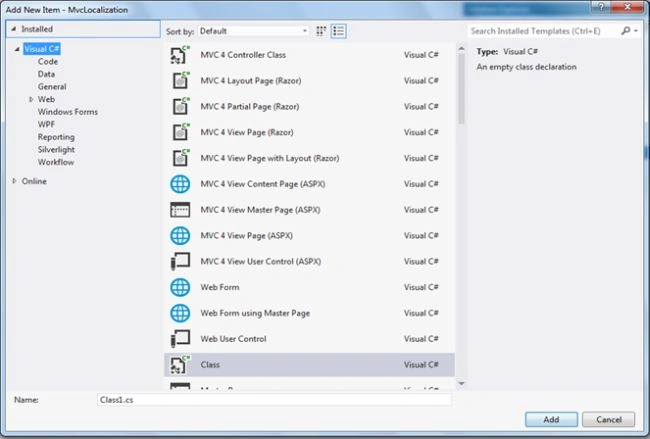
Task: Click the Installed header label
Action: click(37, 29)
